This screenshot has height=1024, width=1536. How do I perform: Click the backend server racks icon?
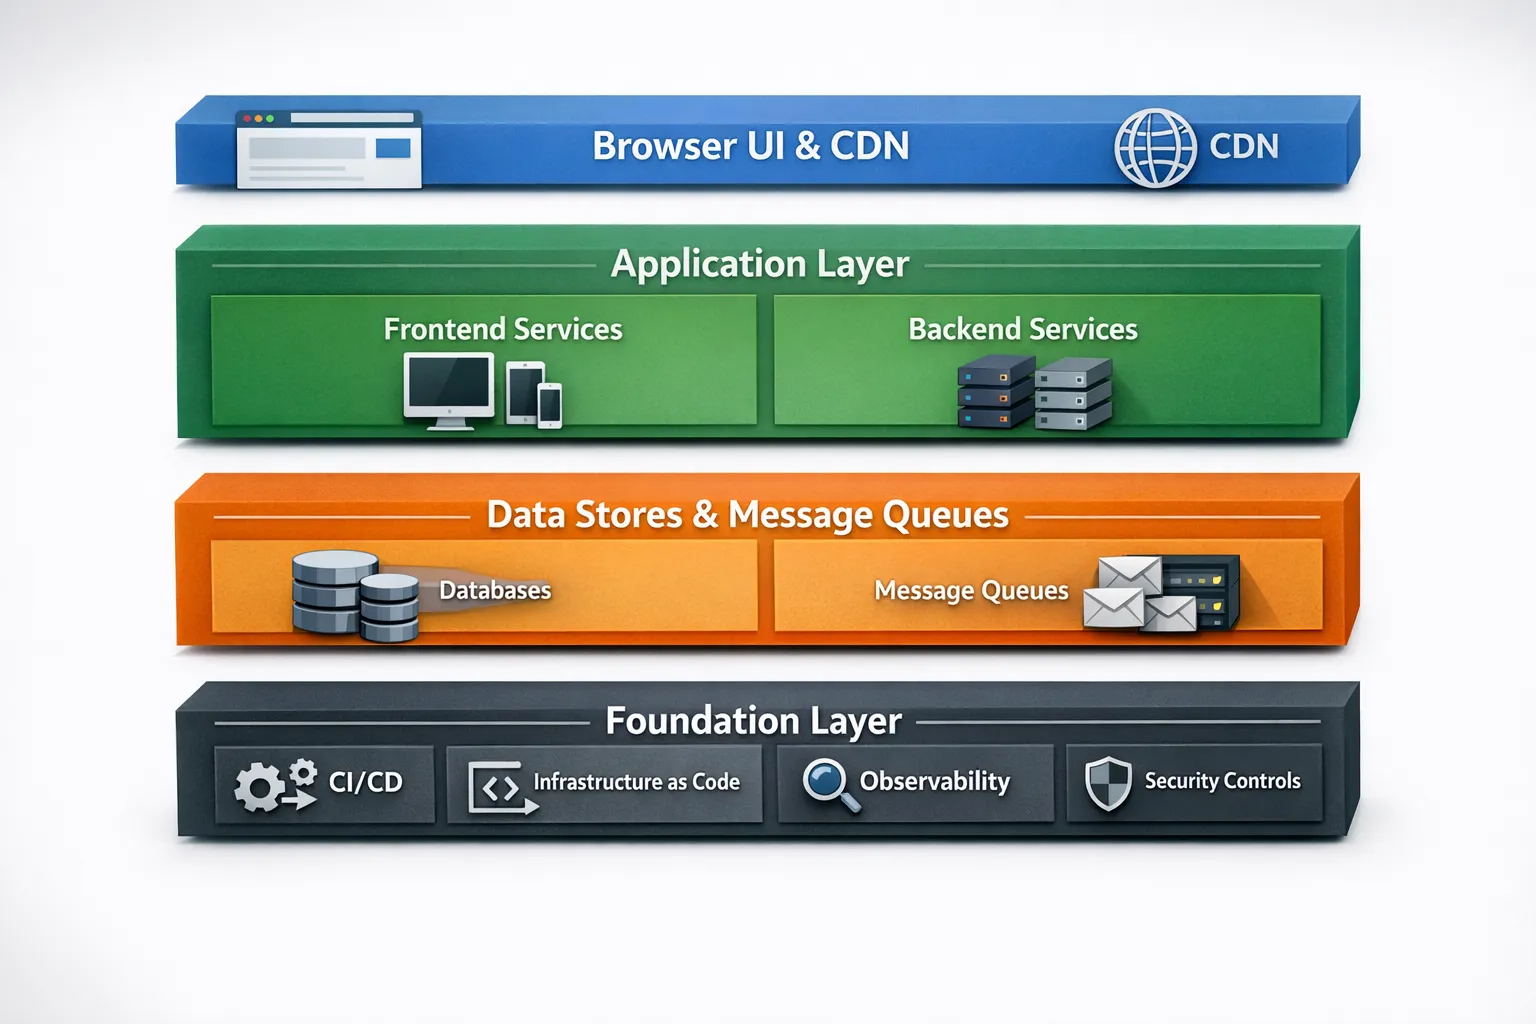point(1034,393)
